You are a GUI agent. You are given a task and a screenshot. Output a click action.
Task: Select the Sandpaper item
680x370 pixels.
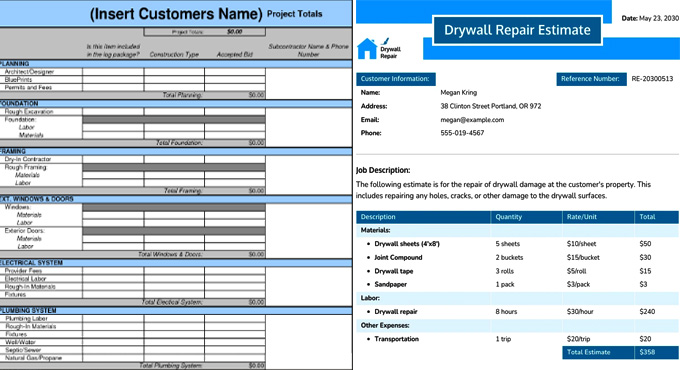click(x=390, y=285)
